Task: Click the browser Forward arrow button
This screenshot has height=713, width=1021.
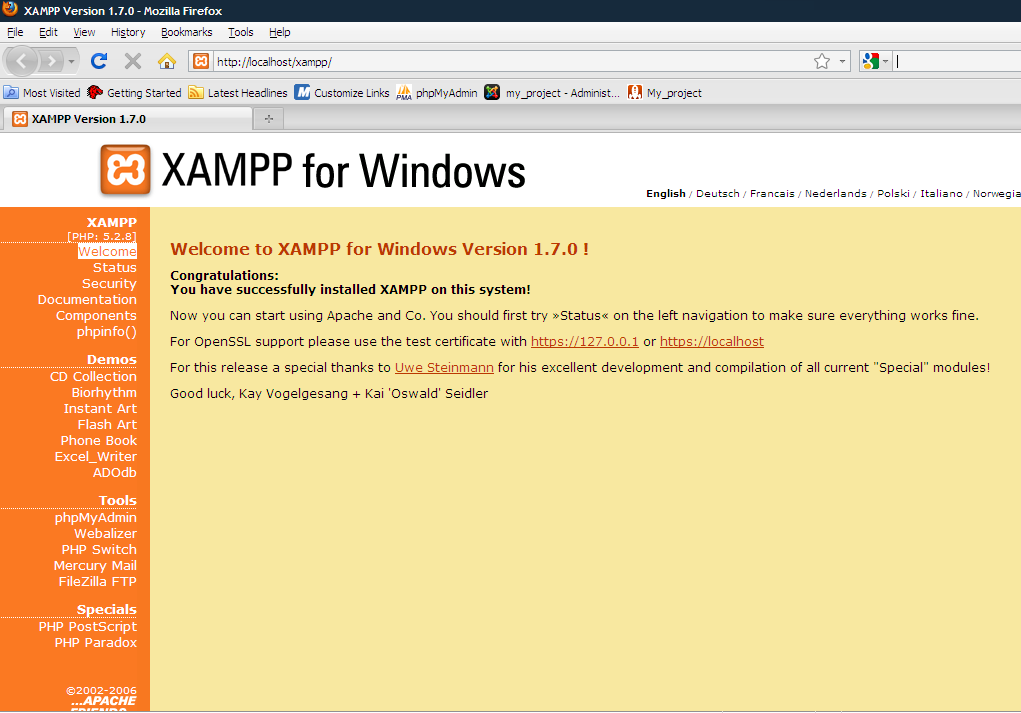Action: pyautogui.click(x=51, y=61)
